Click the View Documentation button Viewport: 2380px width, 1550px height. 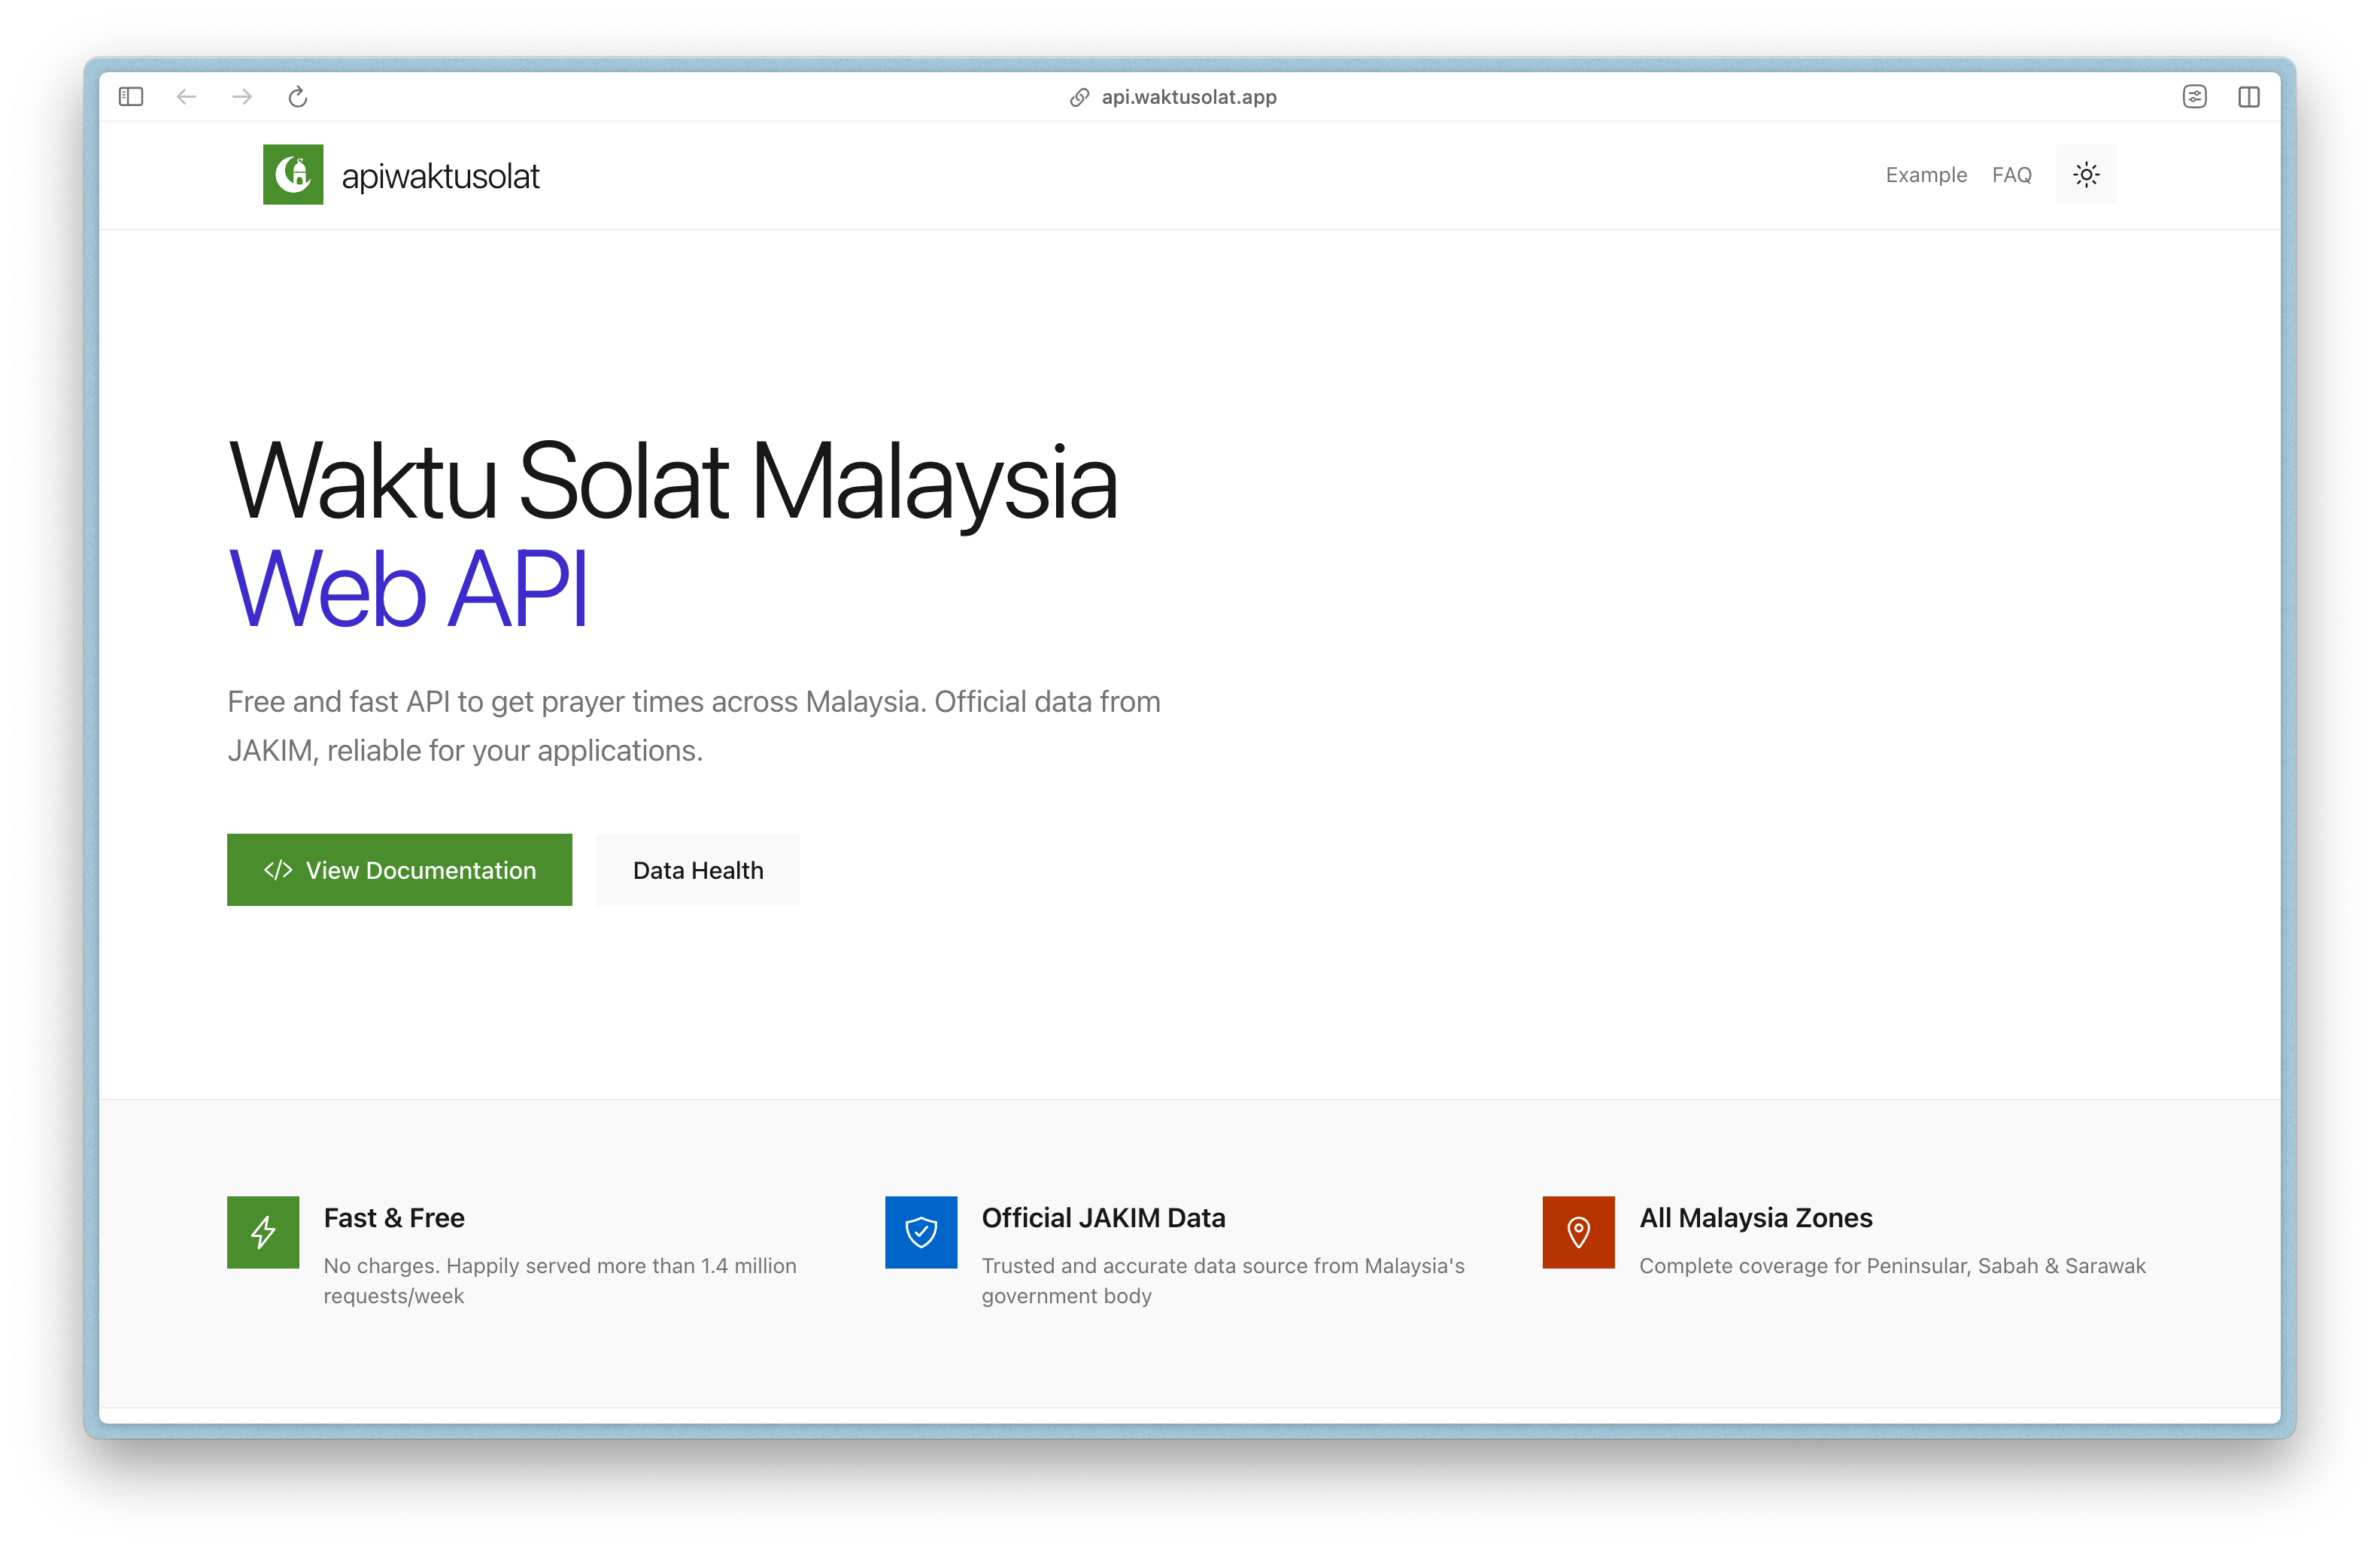click(x=400, y=870)
